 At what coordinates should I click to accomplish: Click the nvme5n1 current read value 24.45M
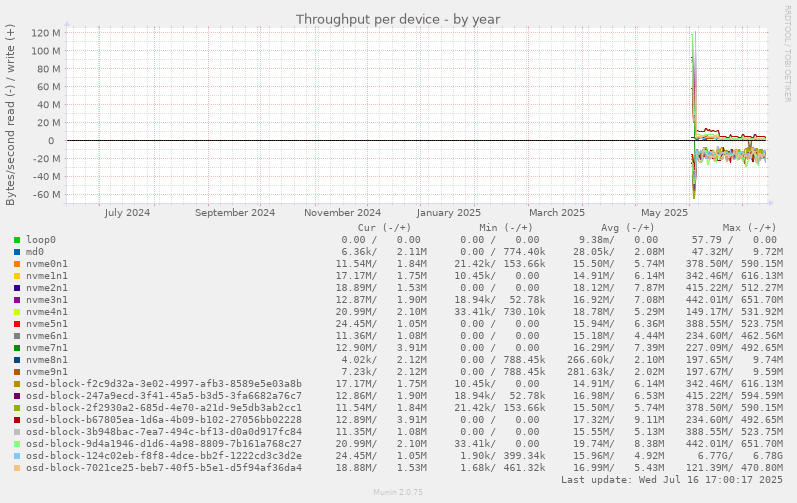[356, 324]
